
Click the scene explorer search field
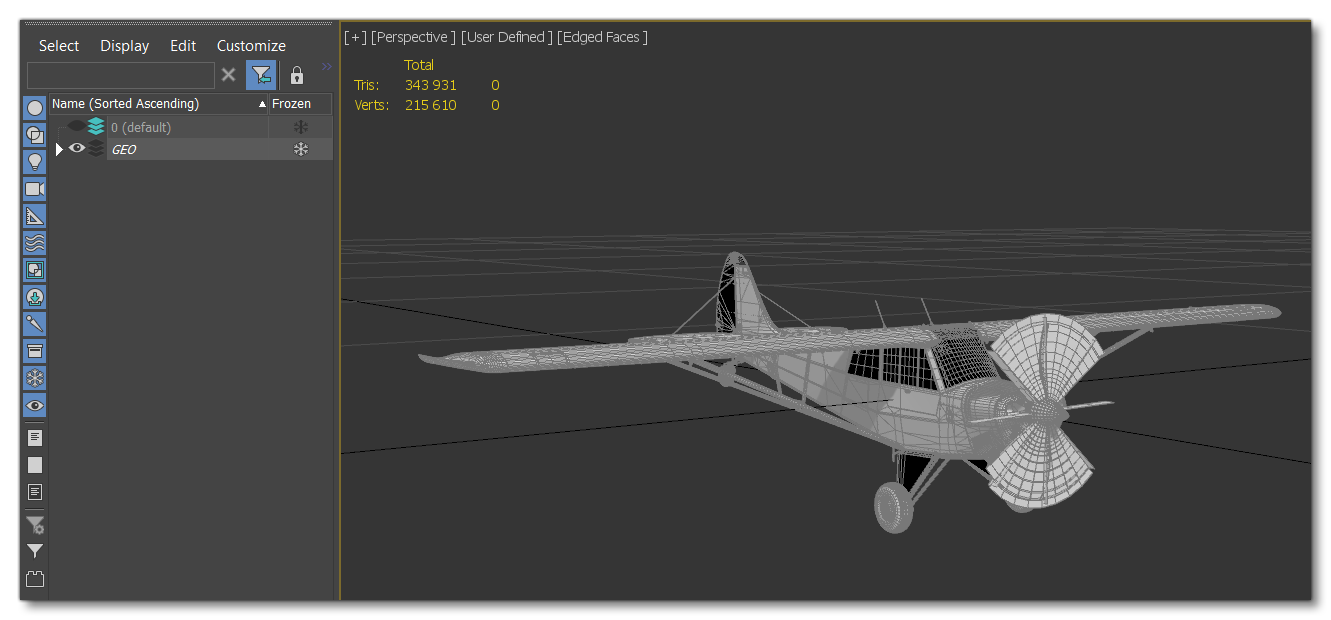point(121,76)
